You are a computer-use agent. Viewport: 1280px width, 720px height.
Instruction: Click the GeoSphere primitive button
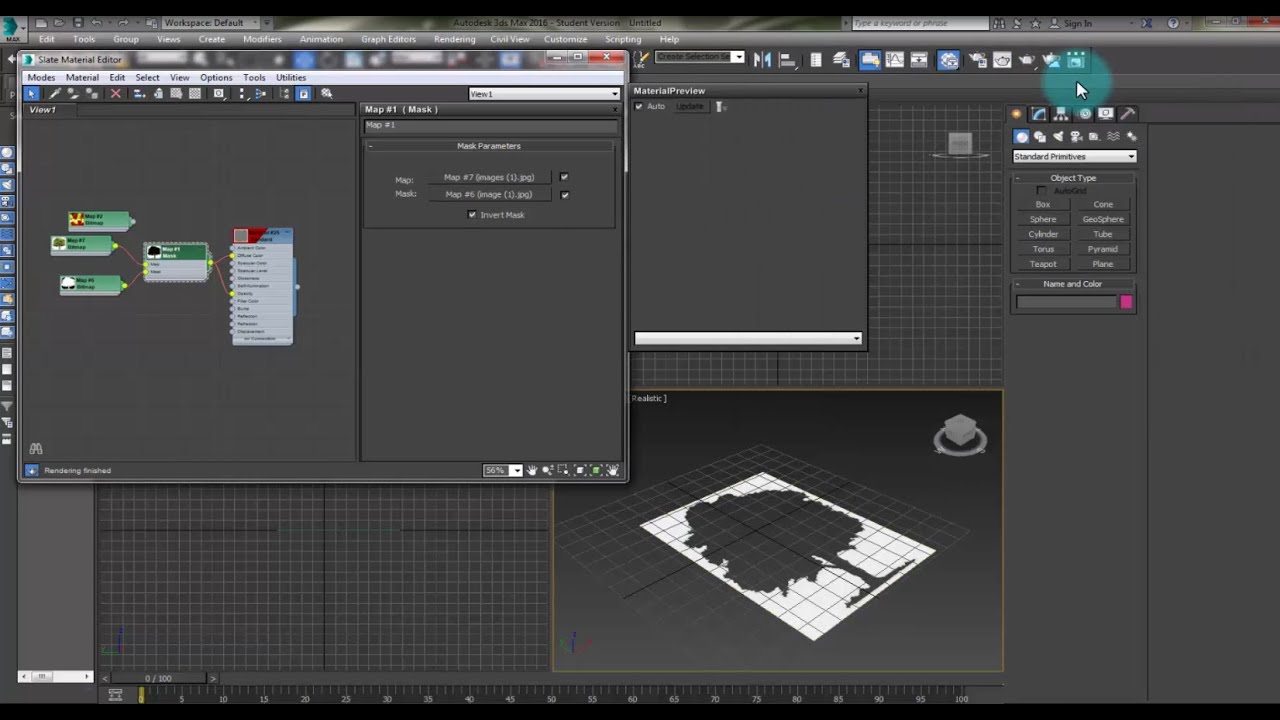click(x=1103, y=219)
